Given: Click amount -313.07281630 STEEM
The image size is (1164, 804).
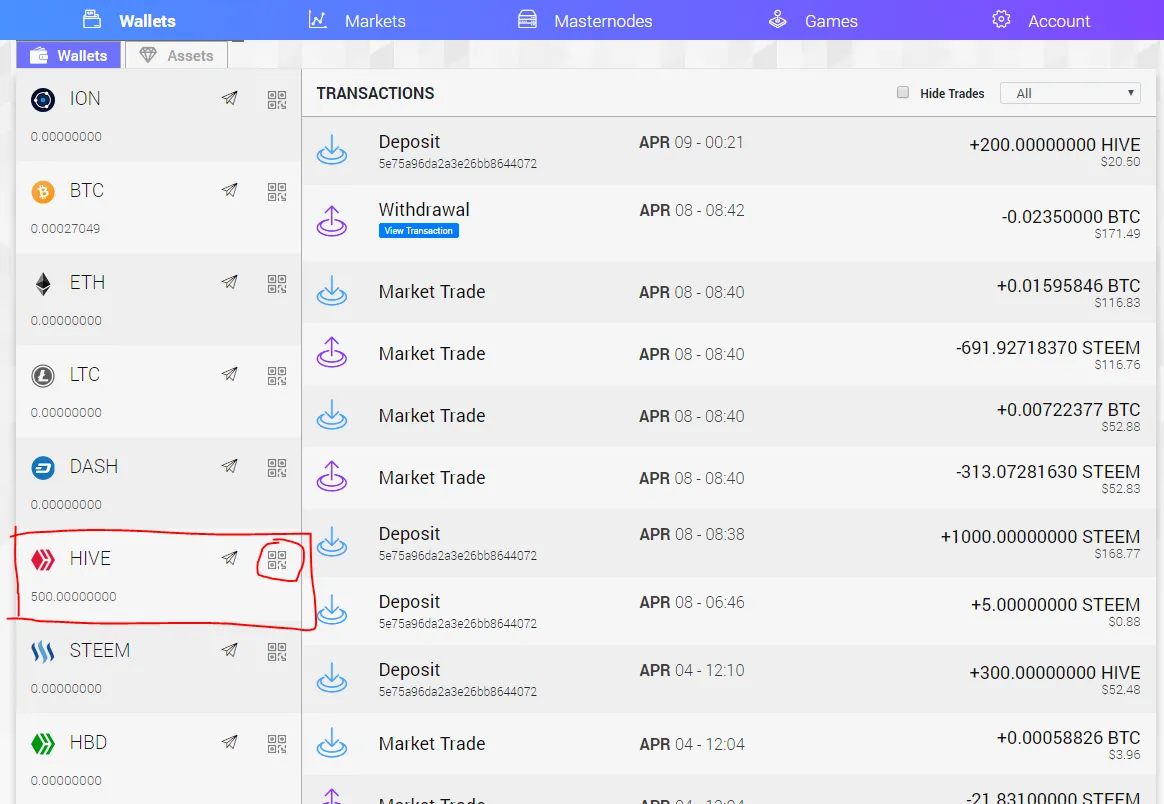Looking at the screenshot, I should [1047, 472].
